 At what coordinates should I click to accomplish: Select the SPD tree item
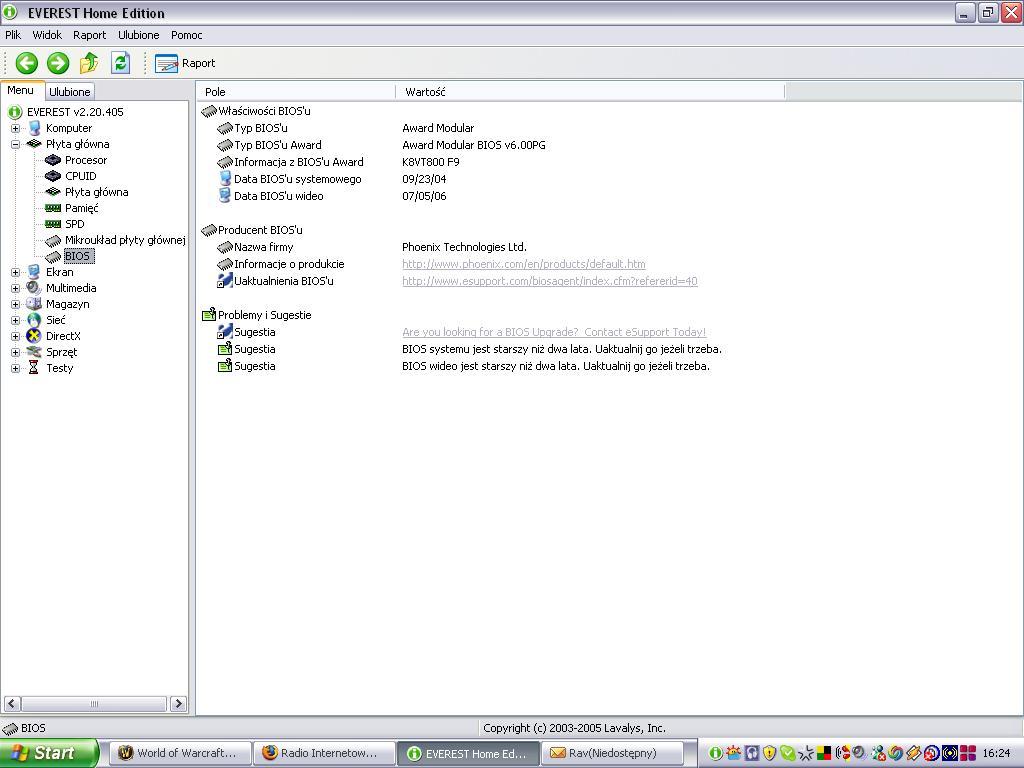[74, 224]
